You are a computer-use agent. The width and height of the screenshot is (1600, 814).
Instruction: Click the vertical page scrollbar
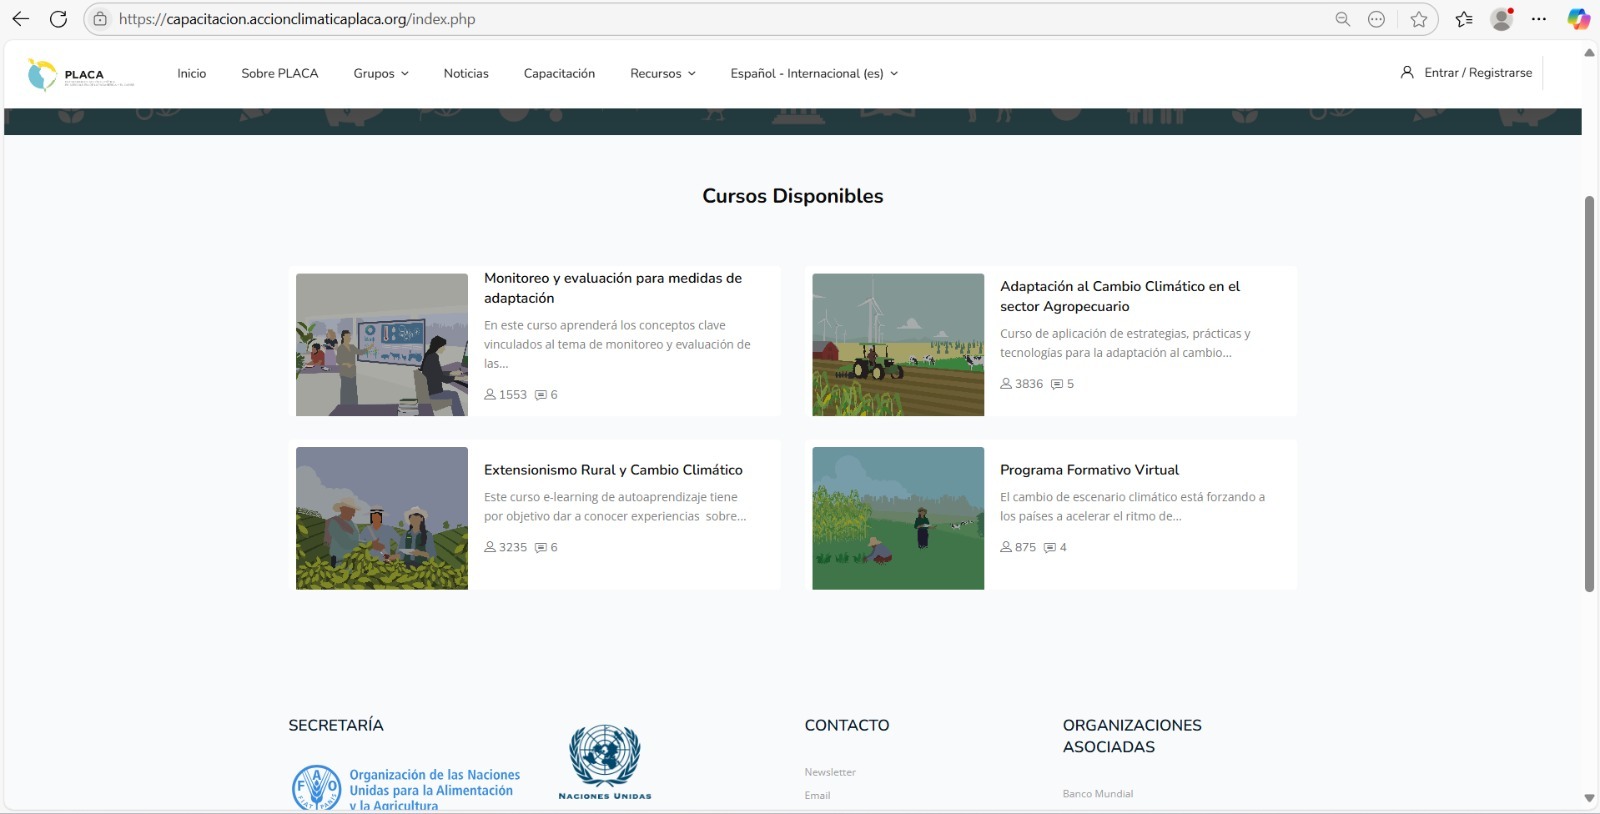tap(1588, 394)
